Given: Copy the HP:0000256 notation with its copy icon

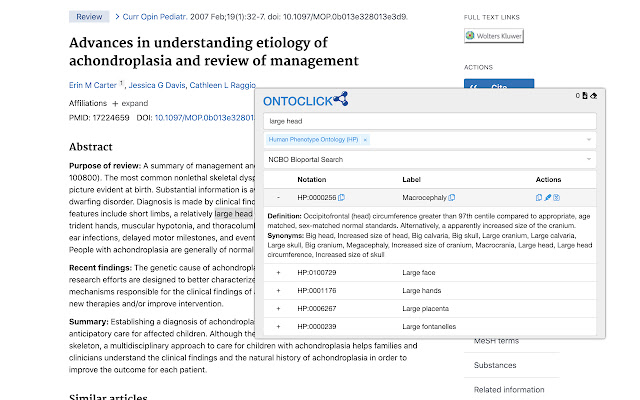Looking at the screenshot, I should coord(342,198).
